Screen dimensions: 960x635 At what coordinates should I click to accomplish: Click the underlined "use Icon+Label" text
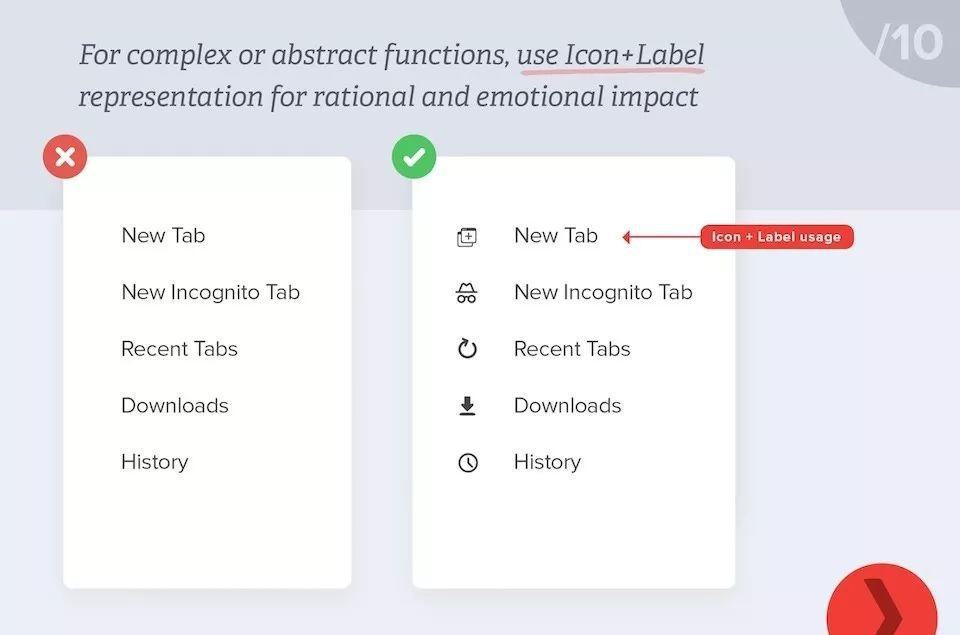click(x=610, y=55)
